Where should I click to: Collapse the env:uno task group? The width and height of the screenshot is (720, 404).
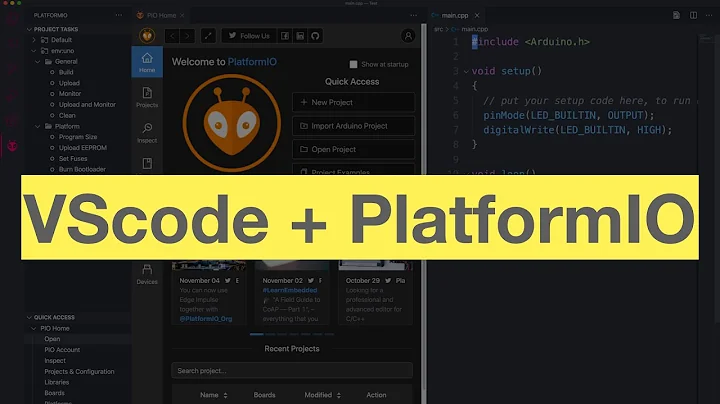point(34,50)
